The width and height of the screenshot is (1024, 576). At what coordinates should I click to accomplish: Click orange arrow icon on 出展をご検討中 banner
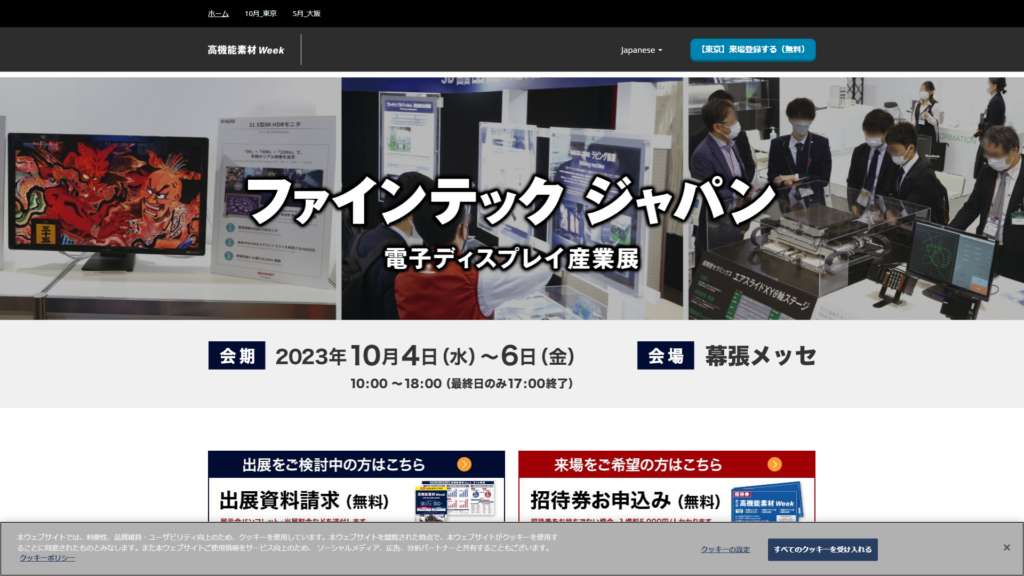(x=464, y=464)
